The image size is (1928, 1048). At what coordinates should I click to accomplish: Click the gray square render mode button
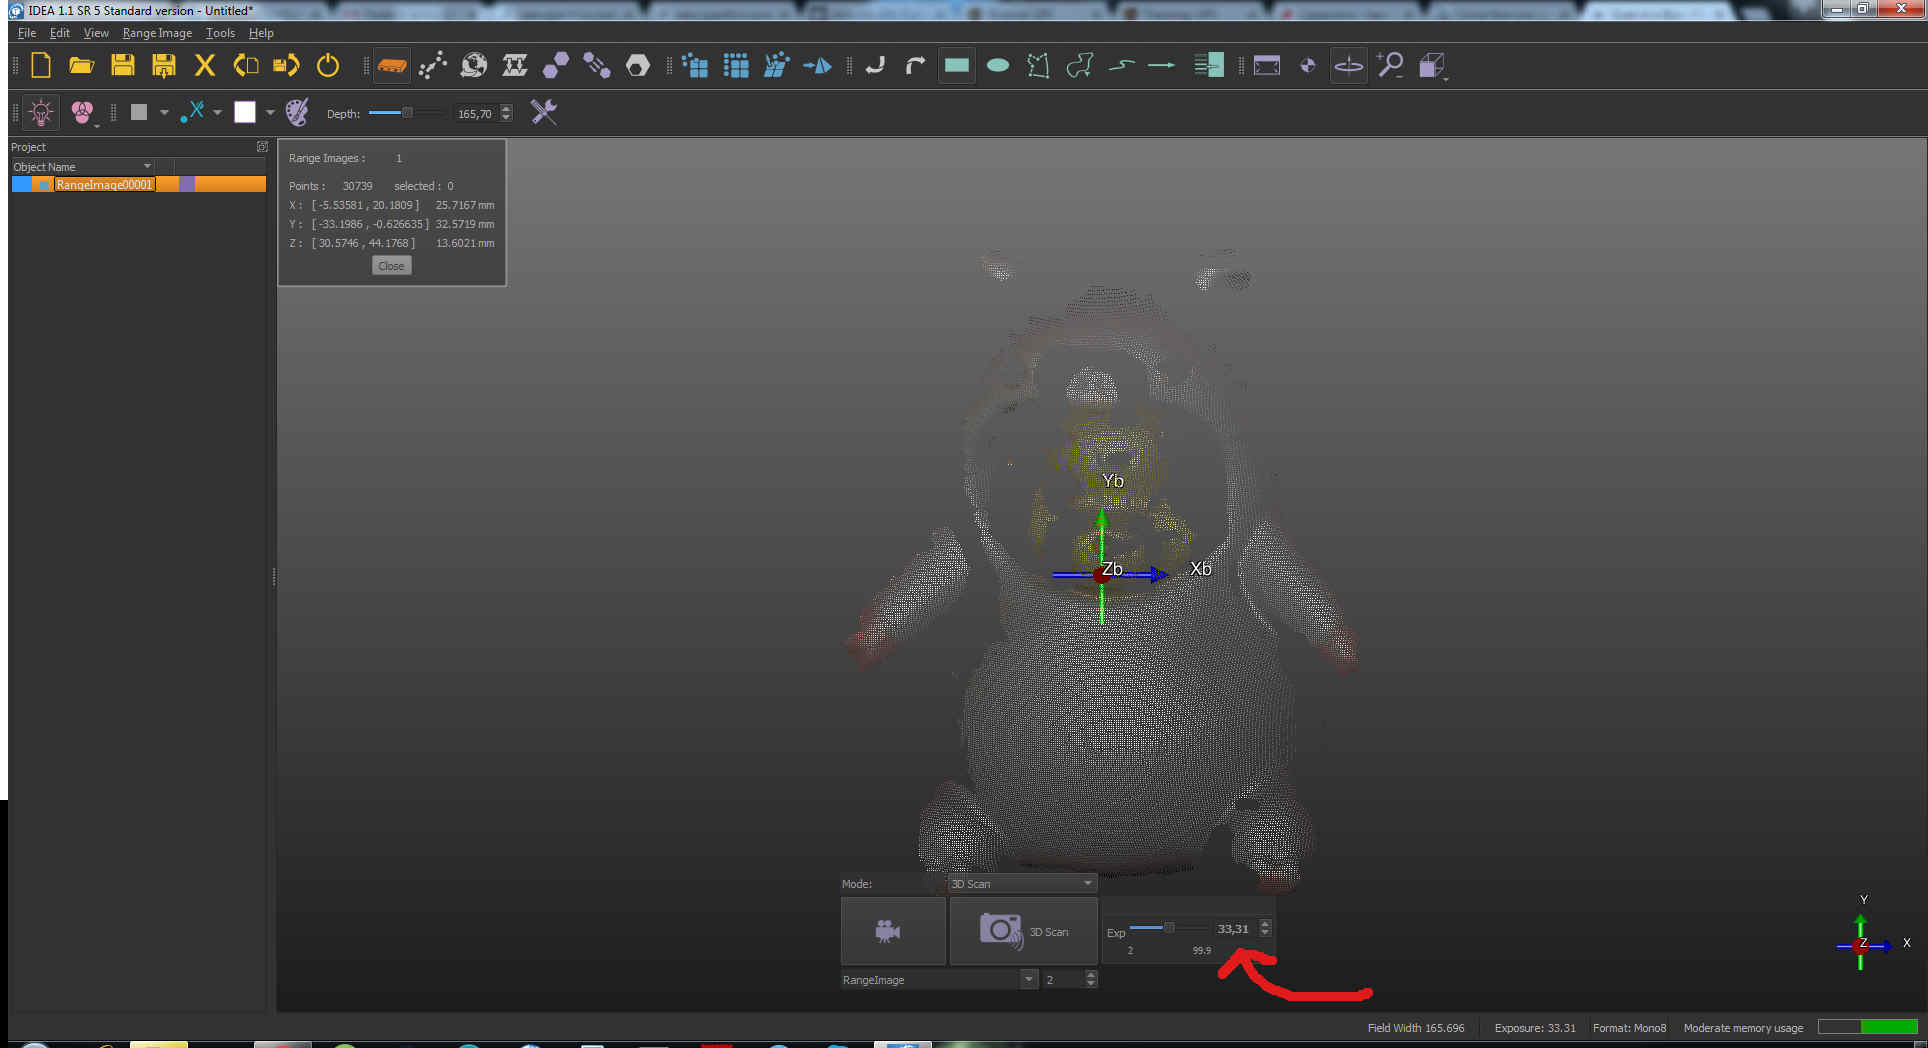click(x=139, y=112)
